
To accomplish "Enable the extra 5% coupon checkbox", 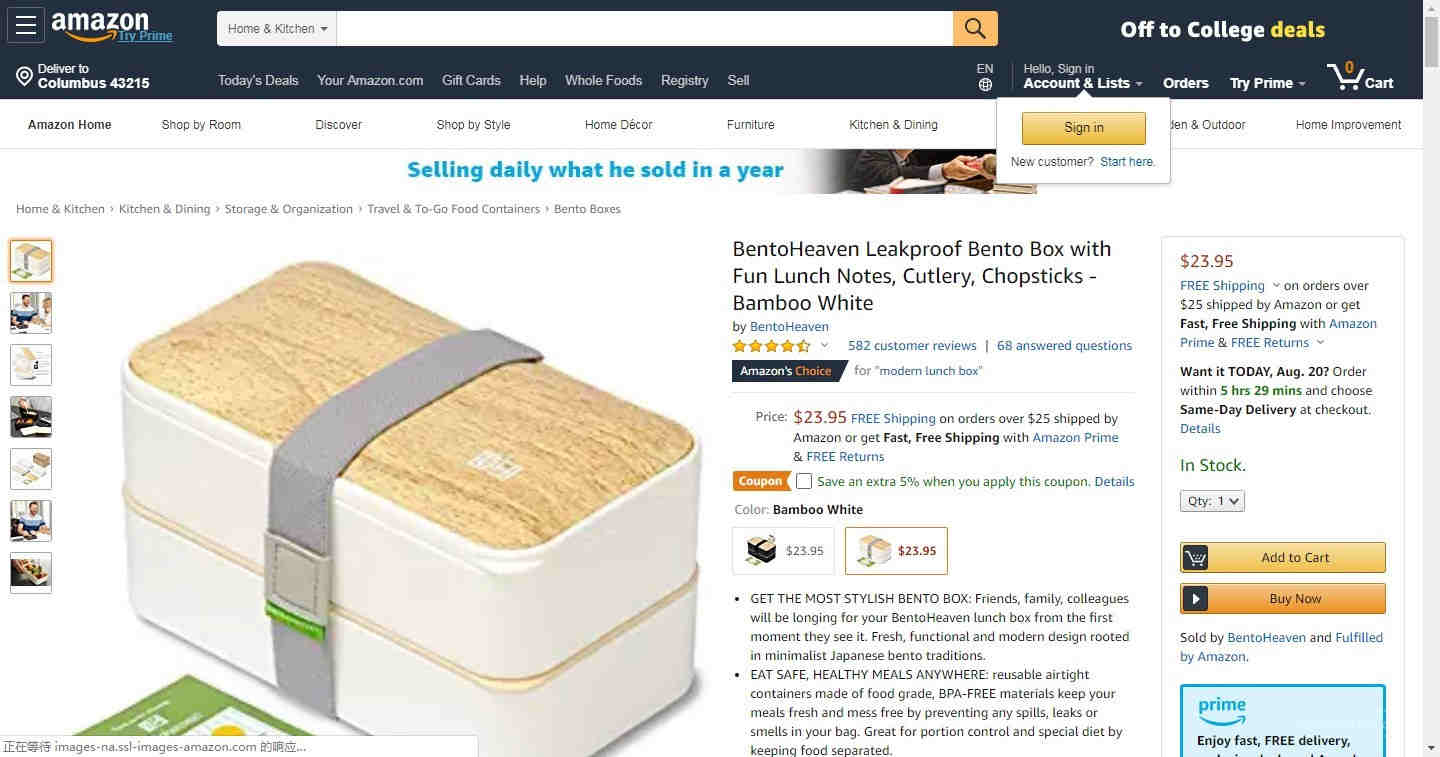I will 804,481.
